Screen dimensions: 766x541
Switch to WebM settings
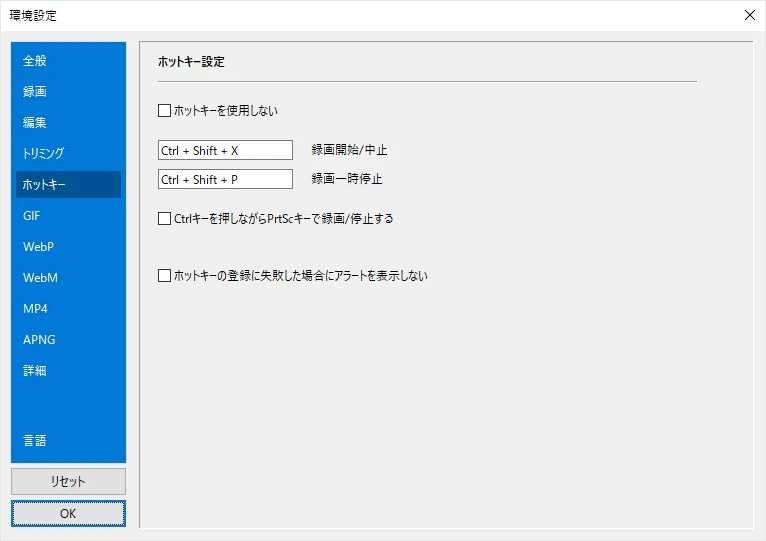coord(40,278)
